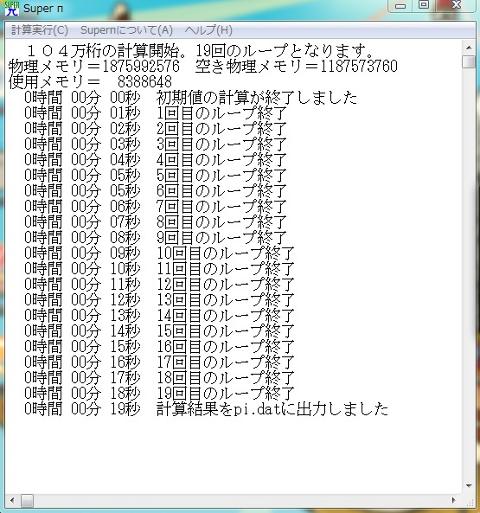Click the pi.datに出力しました result line
The width and height of the screenshot is (480, 513).
[206, 409]
